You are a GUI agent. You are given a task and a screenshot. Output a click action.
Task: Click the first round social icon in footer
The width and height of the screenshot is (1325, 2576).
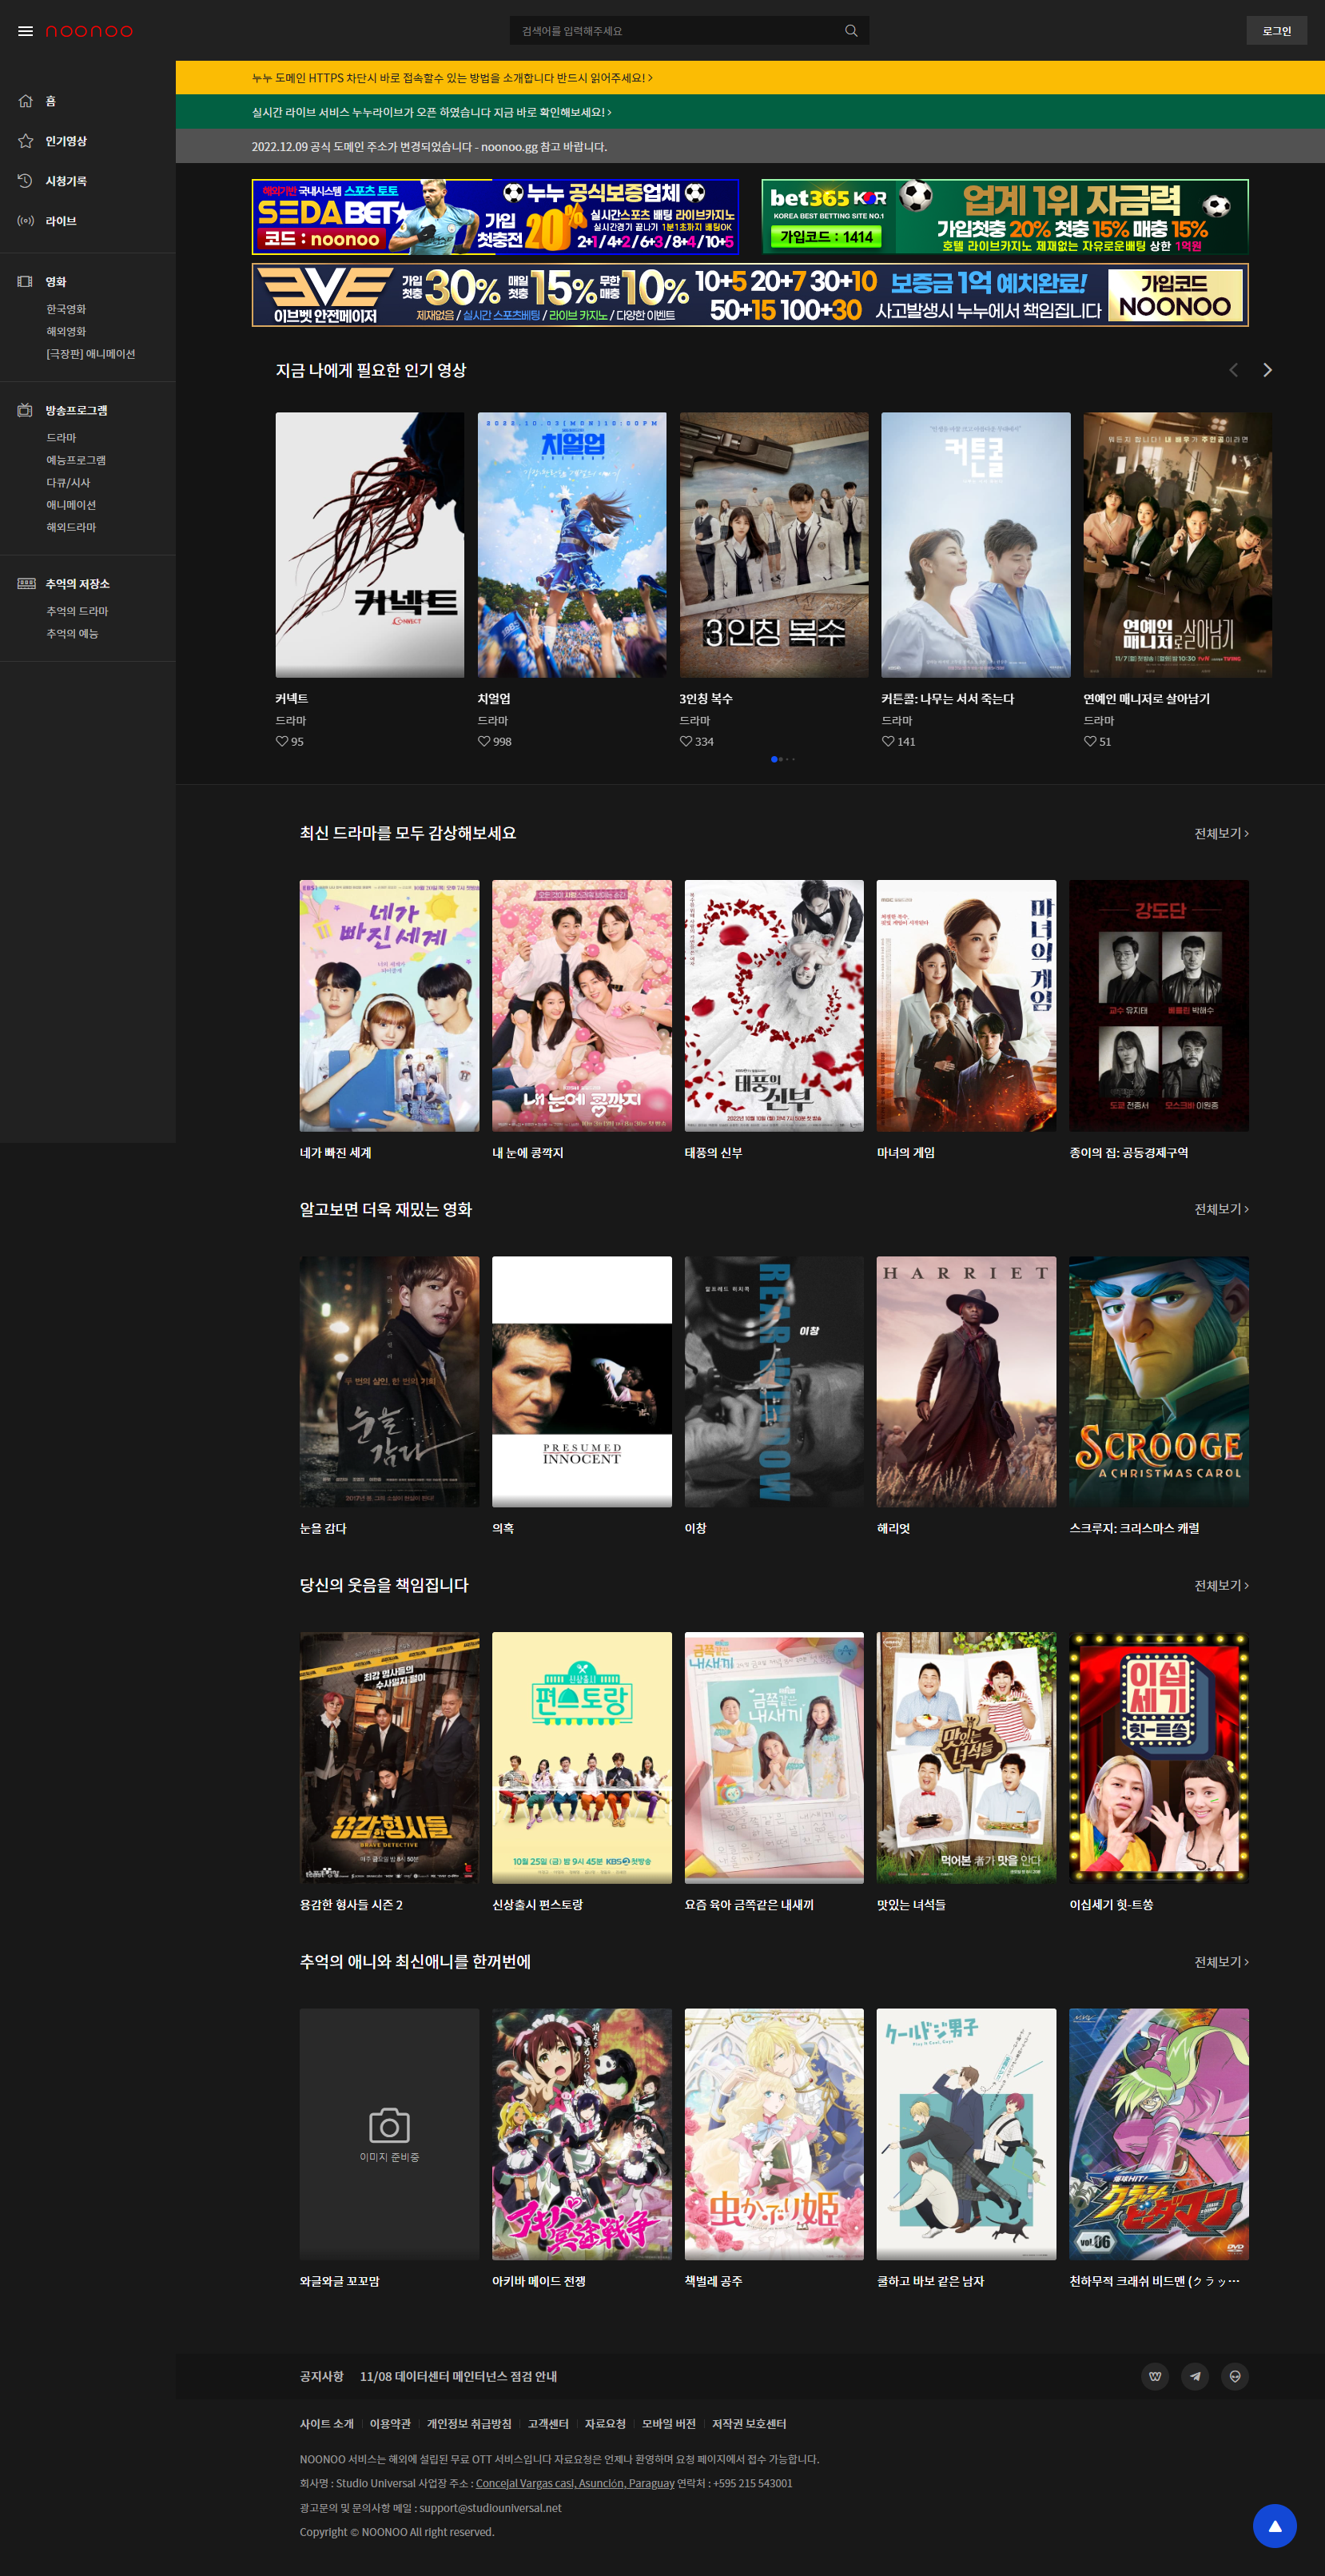[1155, 2376]
